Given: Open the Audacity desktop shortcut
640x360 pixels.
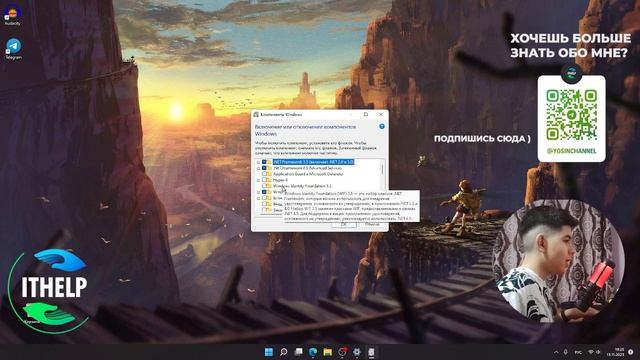Looking at the screenshot, I should coord(13,16).
